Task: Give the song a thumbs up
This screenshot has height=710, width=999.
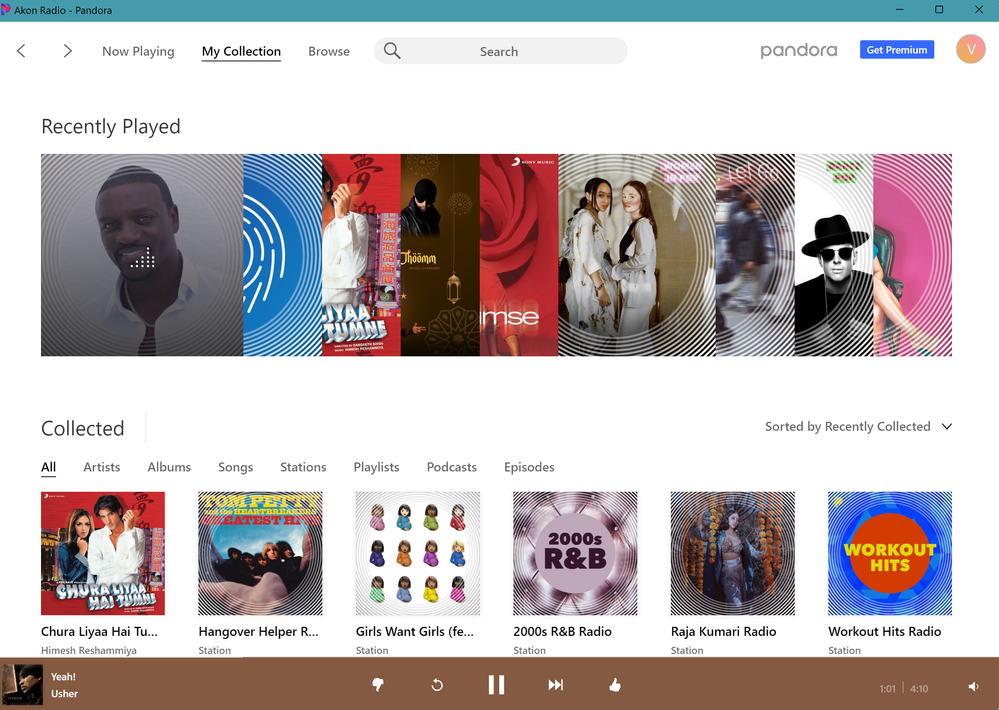Action: [x=615, y=685]
